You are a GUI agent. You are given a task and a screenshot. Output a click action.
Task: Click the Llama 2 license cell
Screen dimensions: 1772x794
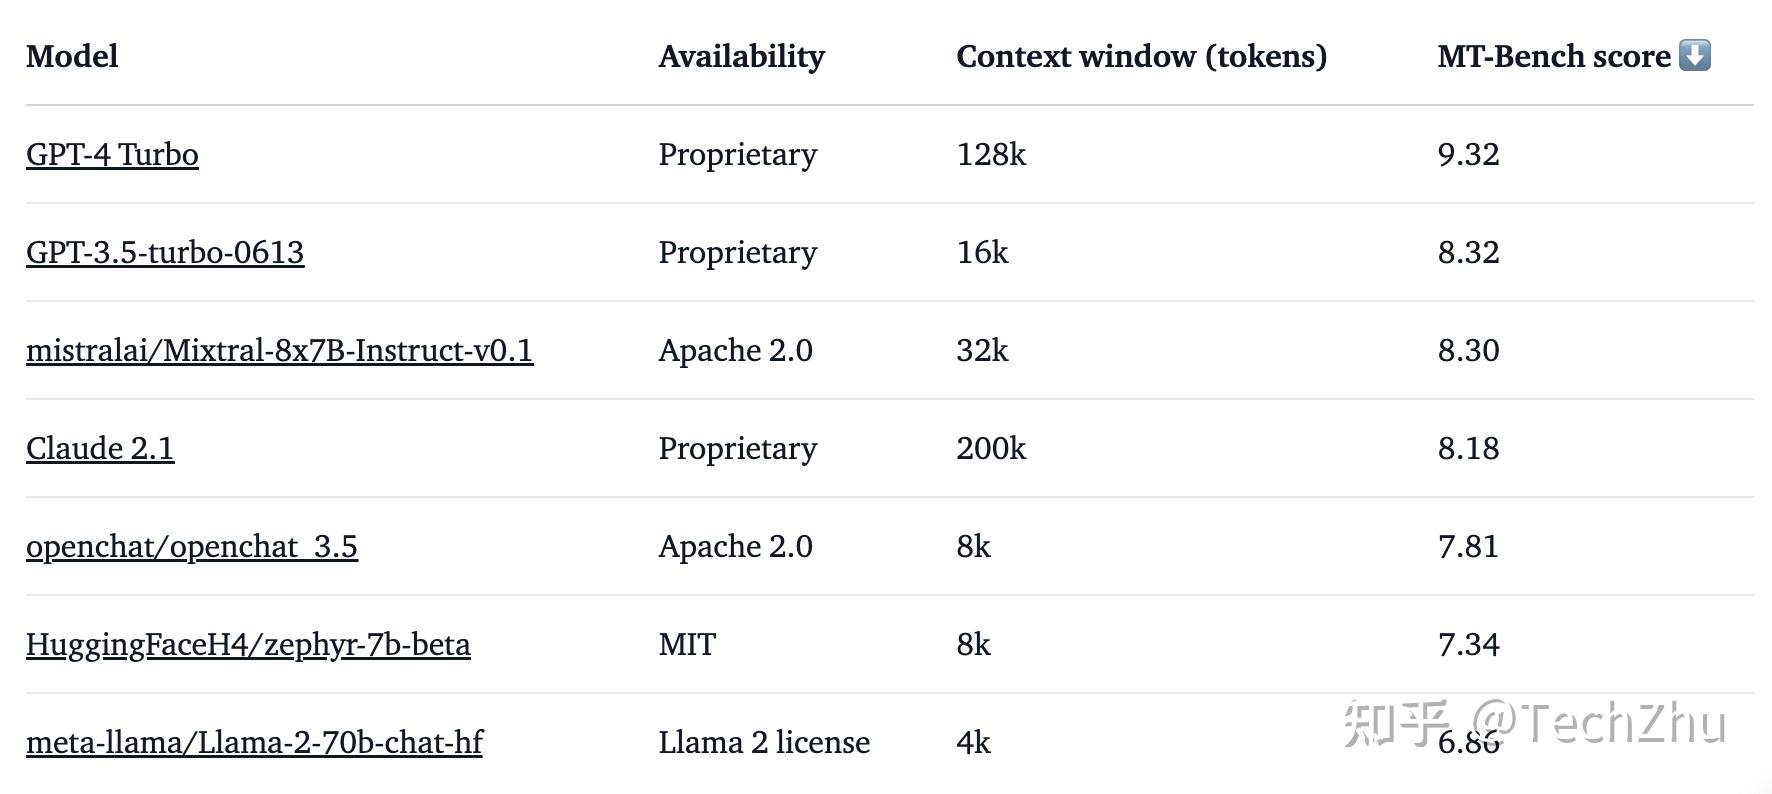point(764,742)
